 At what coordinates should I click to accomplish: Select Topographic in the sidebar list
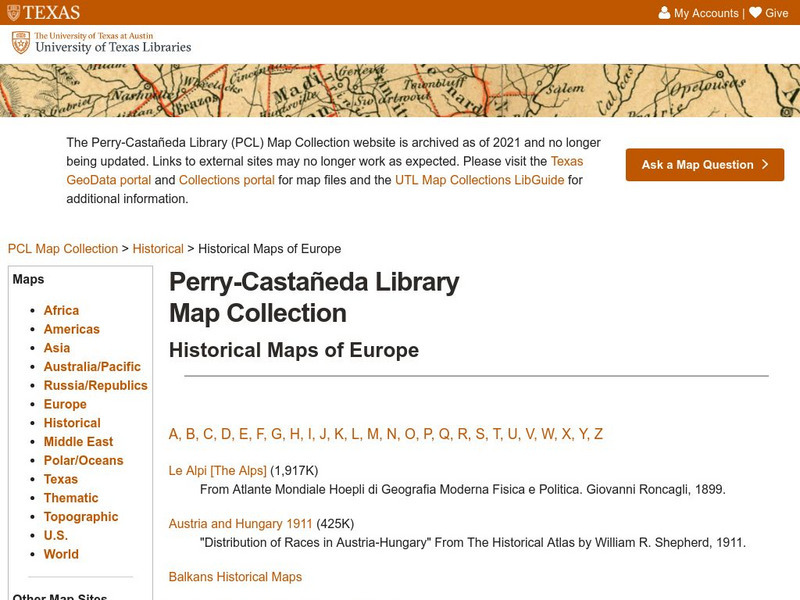click(x=80, y=517)
